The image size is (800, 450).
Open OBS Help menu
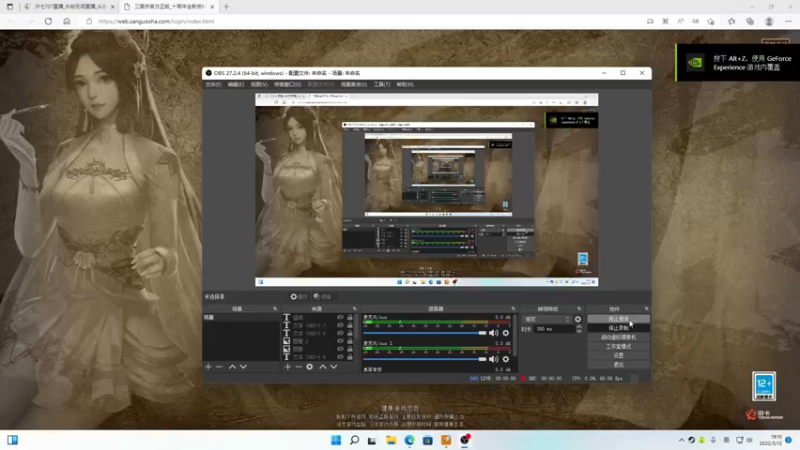tap(405, 85)
